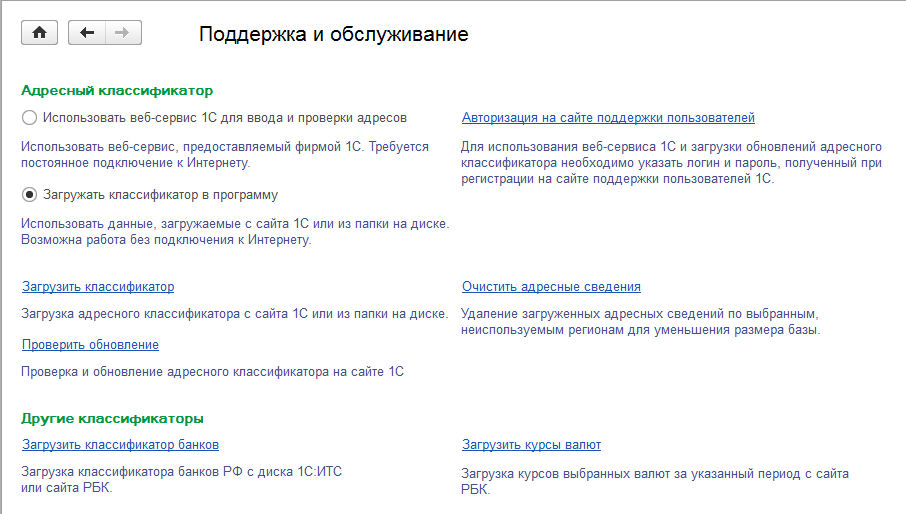Viewport: 906px width, 514px height.
Task: Click text 'Использовать веб-сервис, предоставляемый фирмой 1С'
Action: pyautogui.click(x=192, y=147)
